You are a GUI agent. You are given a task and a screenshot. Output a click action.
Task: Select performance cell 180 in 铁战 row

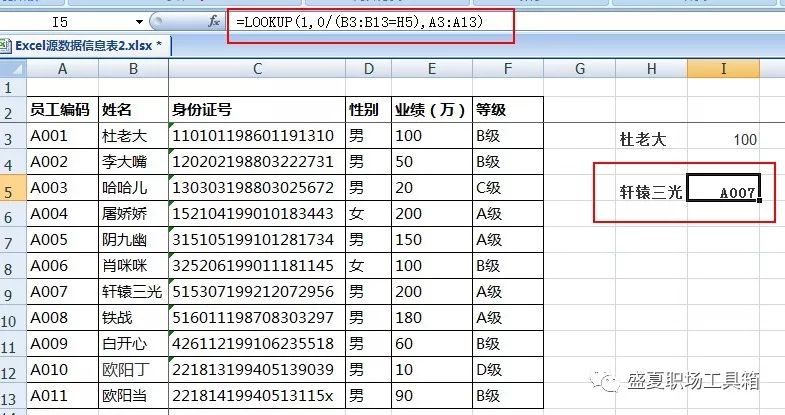click(x=432, y=318)
